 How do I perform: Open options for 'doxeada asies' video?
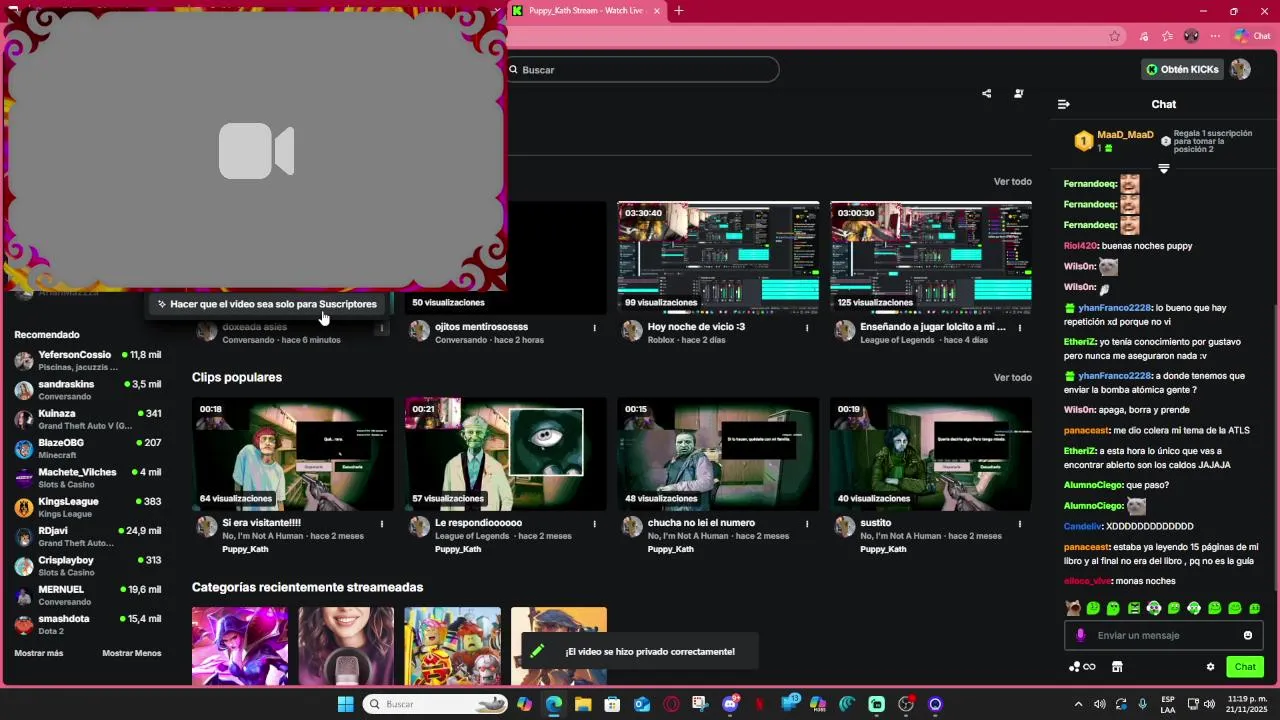[381, 328]
